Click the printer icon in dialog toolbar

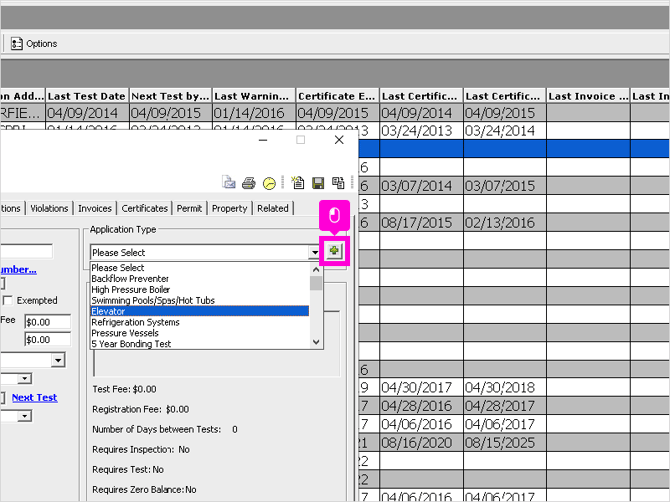(249, 183)
